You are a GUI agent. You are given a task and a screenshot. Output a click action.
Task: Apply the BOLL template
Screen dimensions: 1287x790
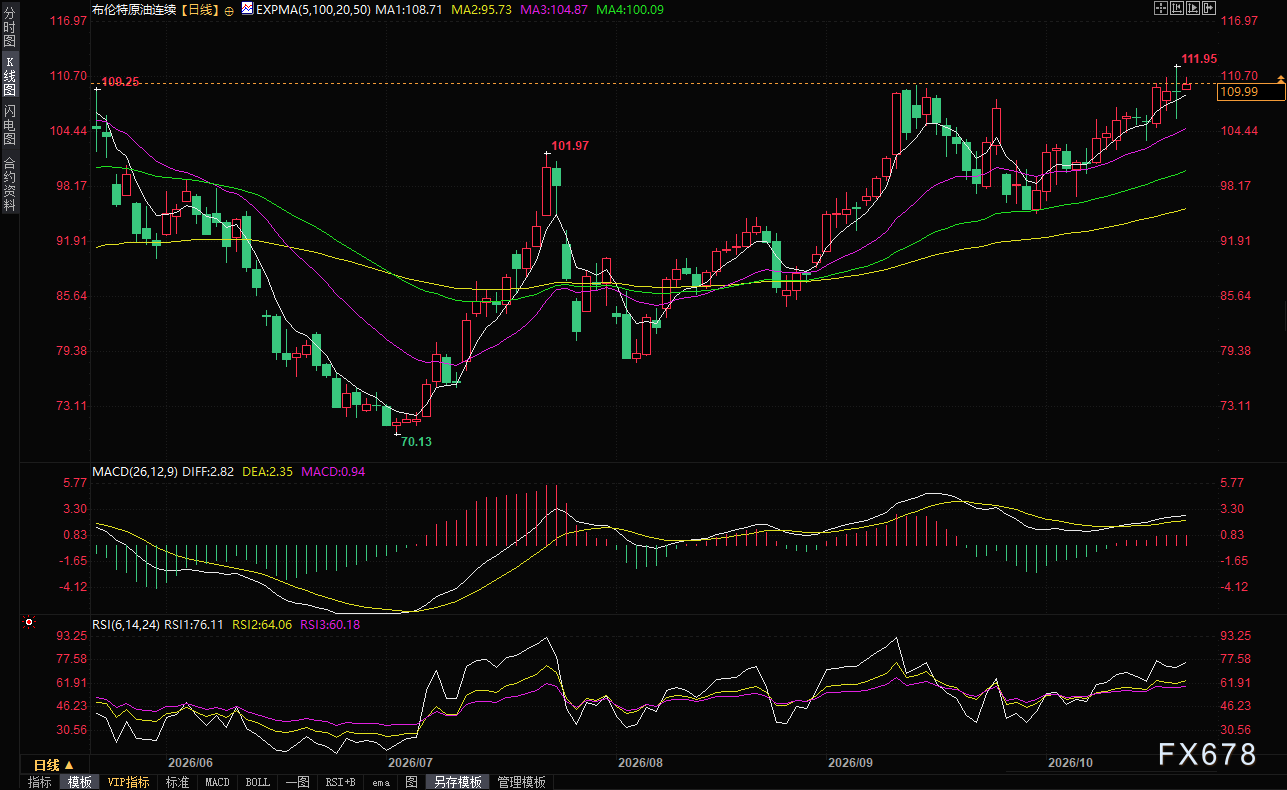pos(257,782)
